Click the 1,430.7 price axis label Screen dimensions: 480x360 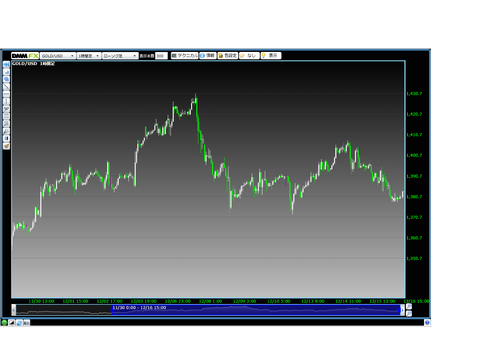[x=414, y=94]
